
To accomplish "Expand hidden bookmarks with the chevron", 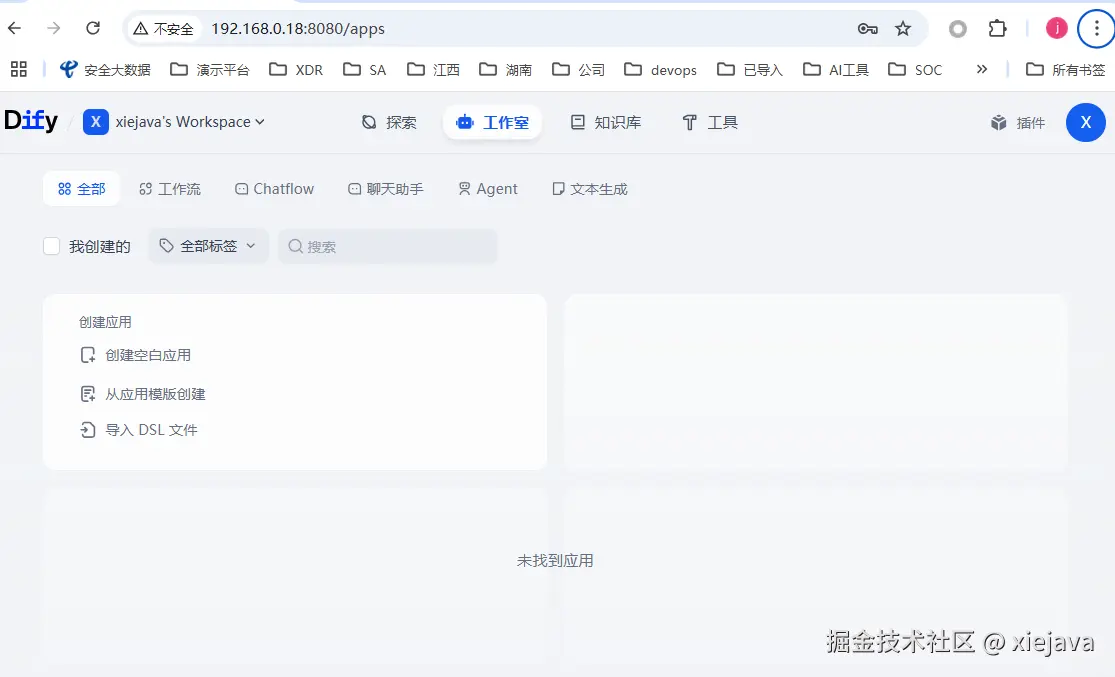I will 982,69.
